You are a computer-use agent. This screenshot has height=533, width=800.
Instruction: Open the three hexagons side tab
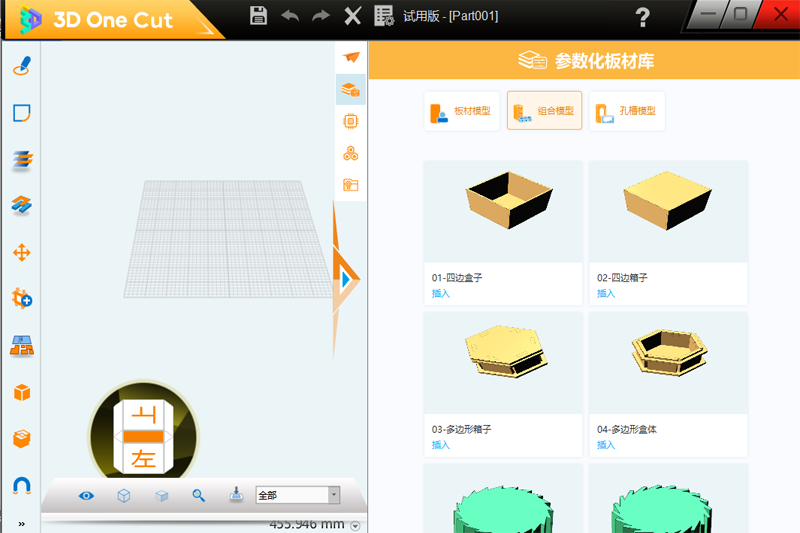tap(351, 153)
